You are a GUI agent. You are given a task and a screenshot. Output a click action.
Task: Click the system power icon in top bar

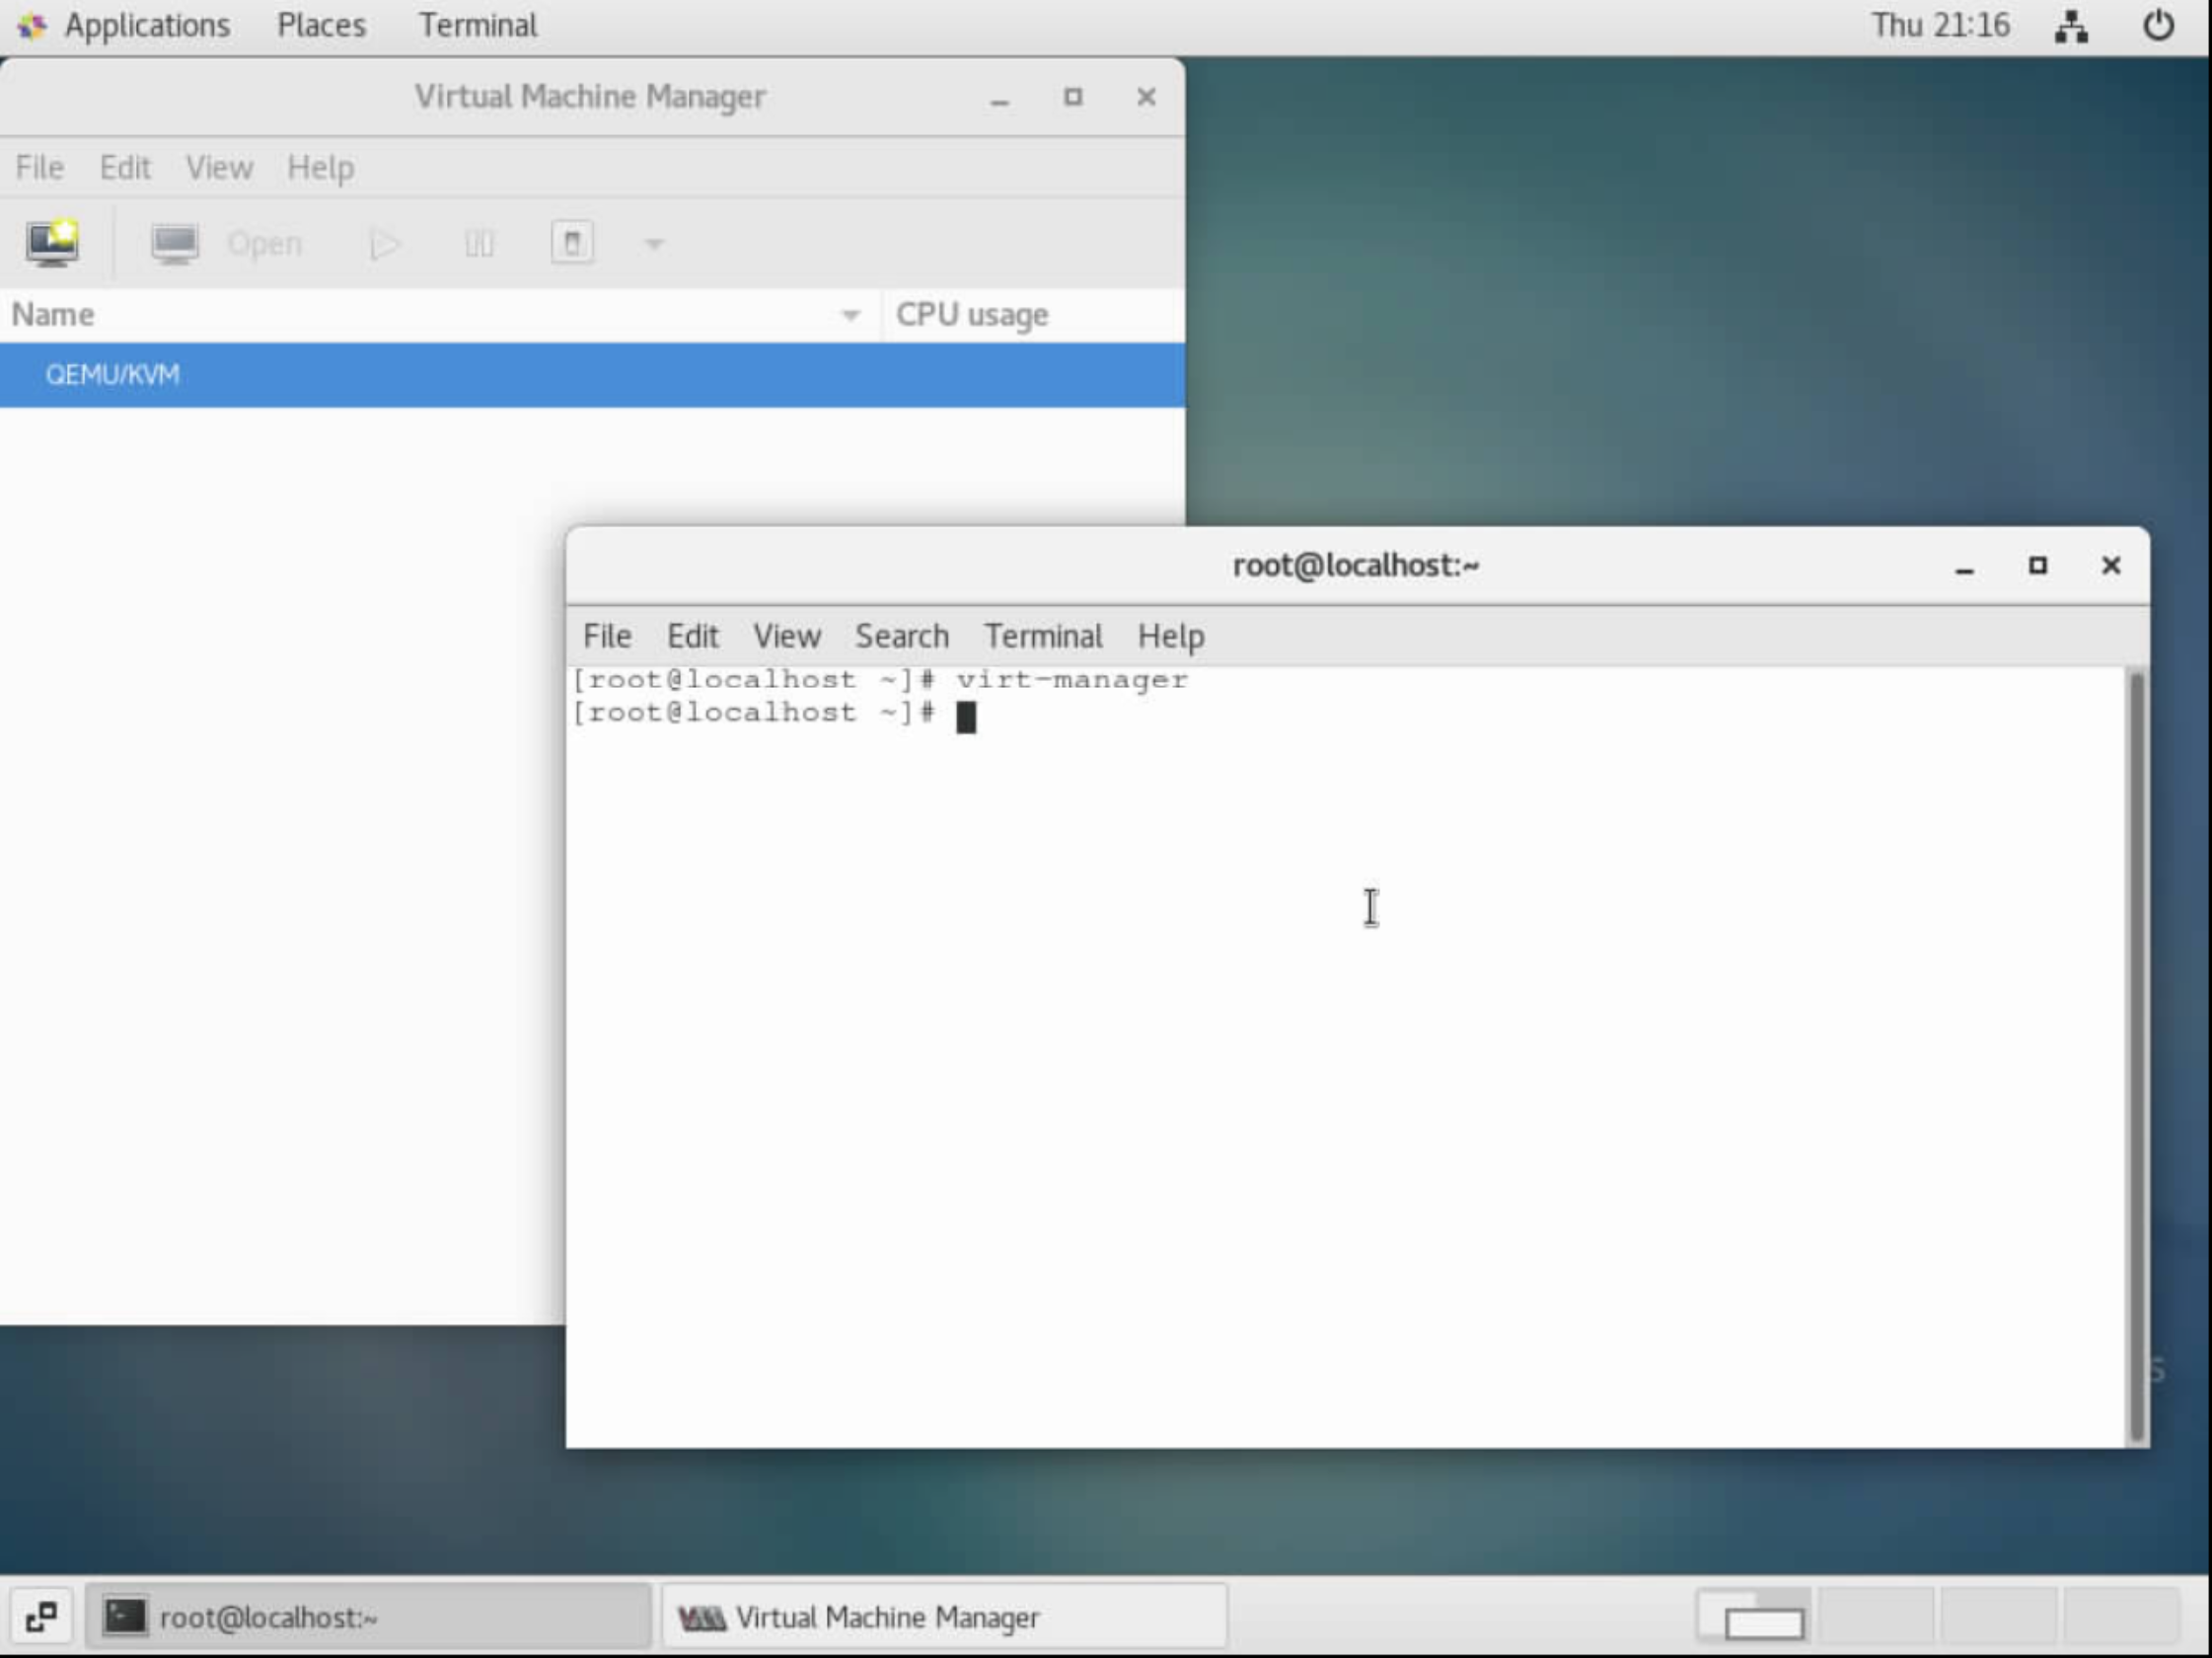coord(2158,26)
